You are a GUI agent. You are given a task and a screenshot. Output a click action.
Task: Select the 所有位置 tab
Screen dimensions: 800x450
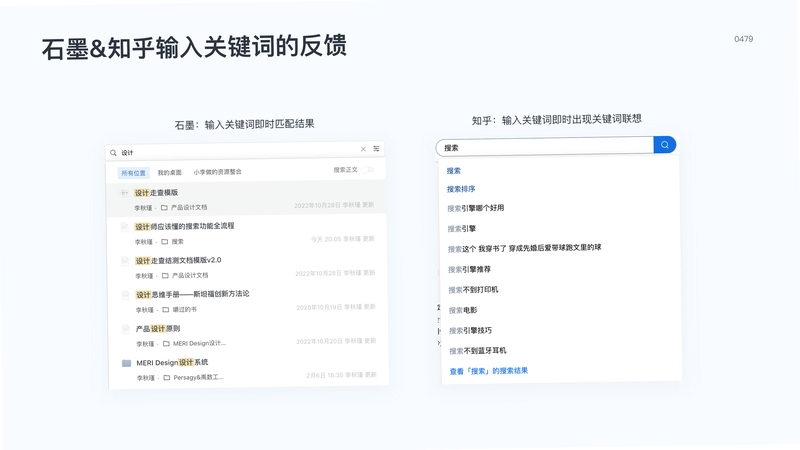pyautogui.click(x=133, y=173)
